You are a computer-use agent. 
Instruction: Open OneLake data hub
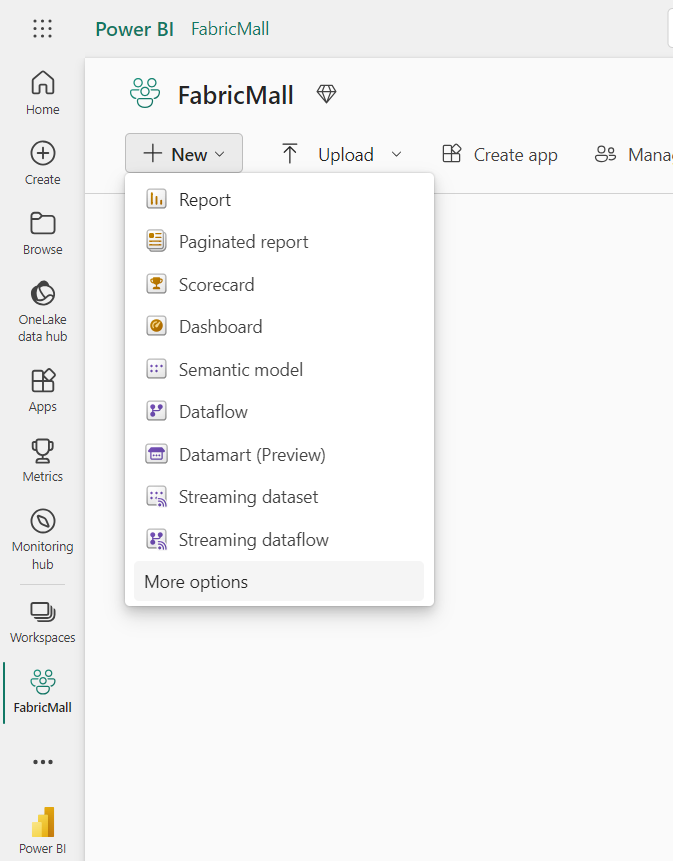(x=42, y=312)
